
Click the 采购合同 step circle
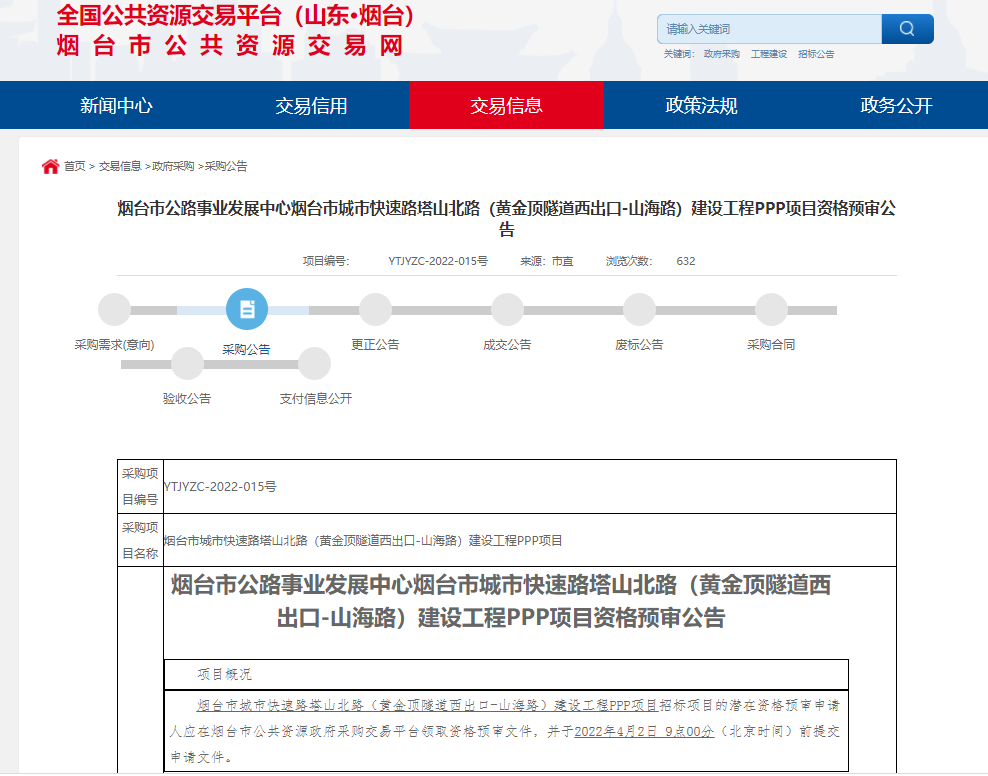771,310
